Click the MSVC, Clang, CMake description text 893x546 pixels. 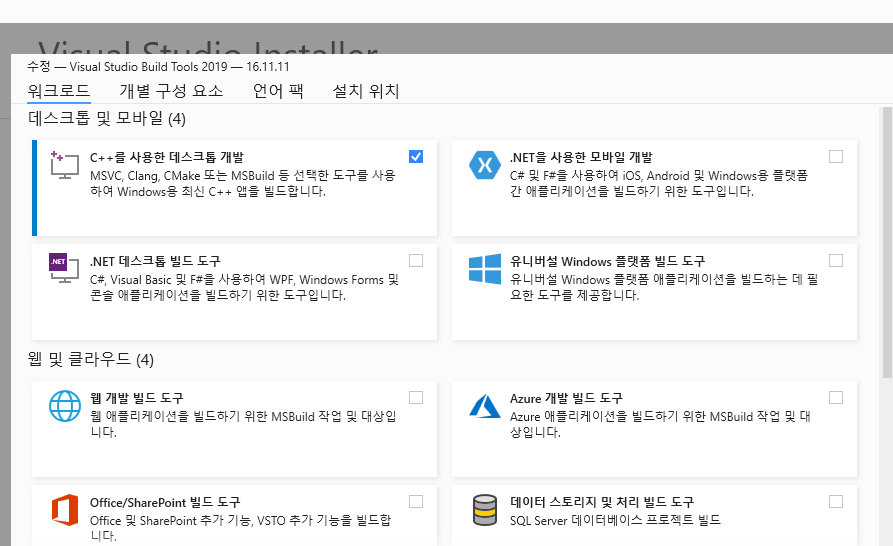243,183
